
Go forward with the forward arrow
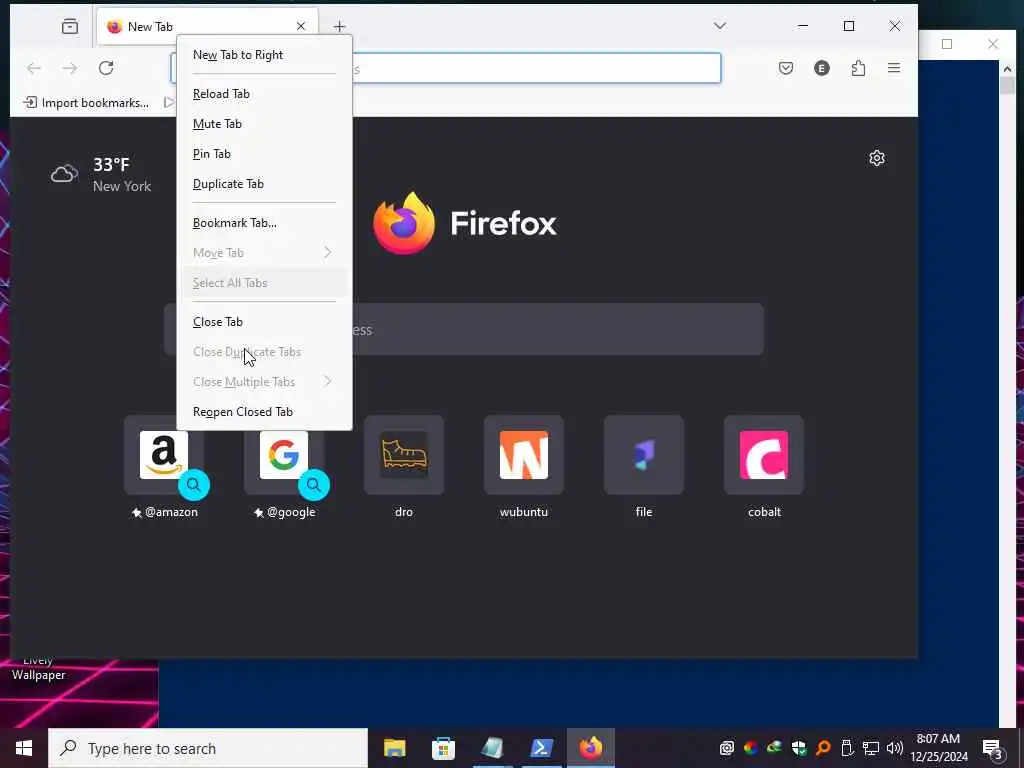click(70, 68)
